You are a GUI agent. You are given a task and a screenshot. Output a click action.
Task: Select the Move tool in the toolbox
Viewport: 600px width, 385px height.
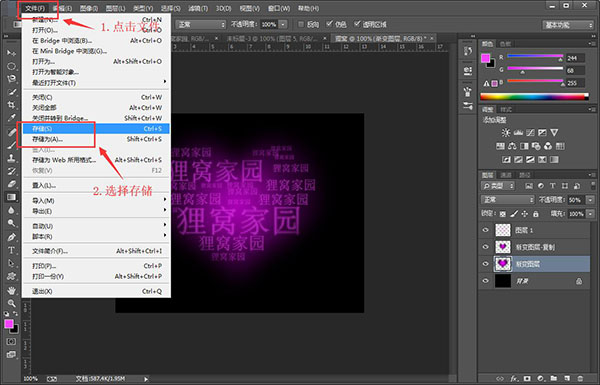coord(11,53)
